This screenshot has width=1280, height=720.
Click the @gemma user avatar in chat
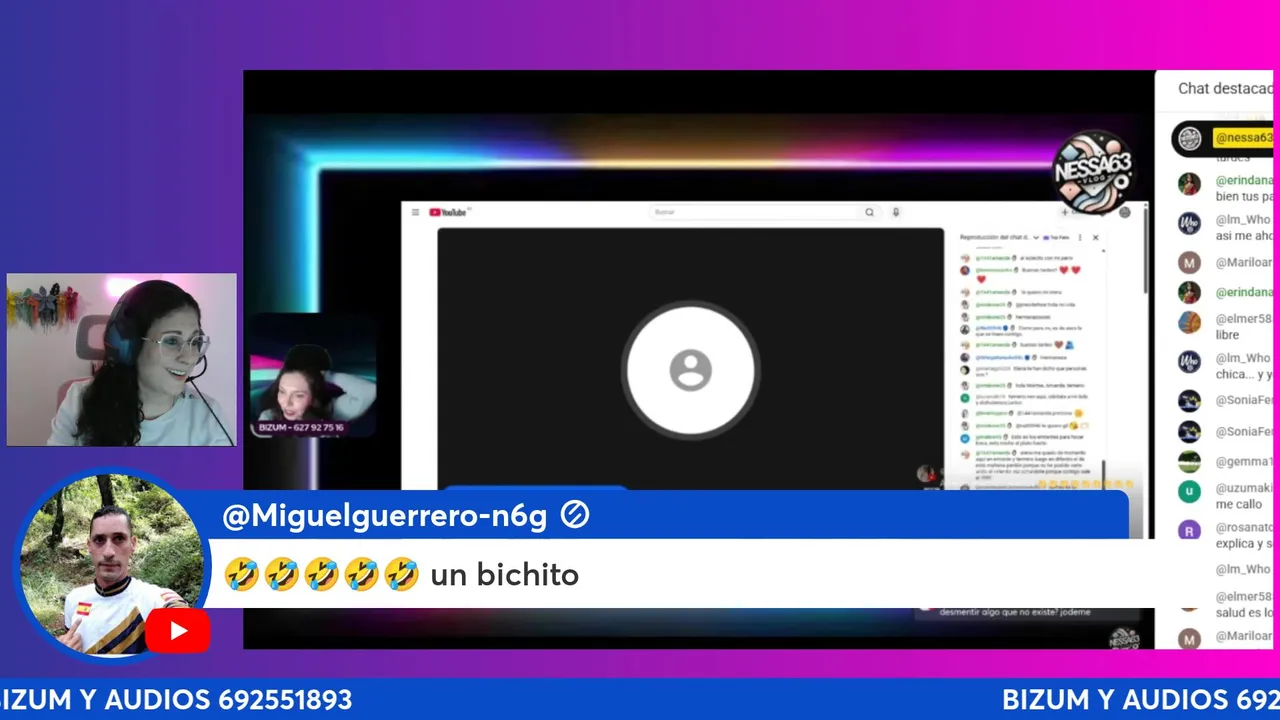[x=1189, y=461]
